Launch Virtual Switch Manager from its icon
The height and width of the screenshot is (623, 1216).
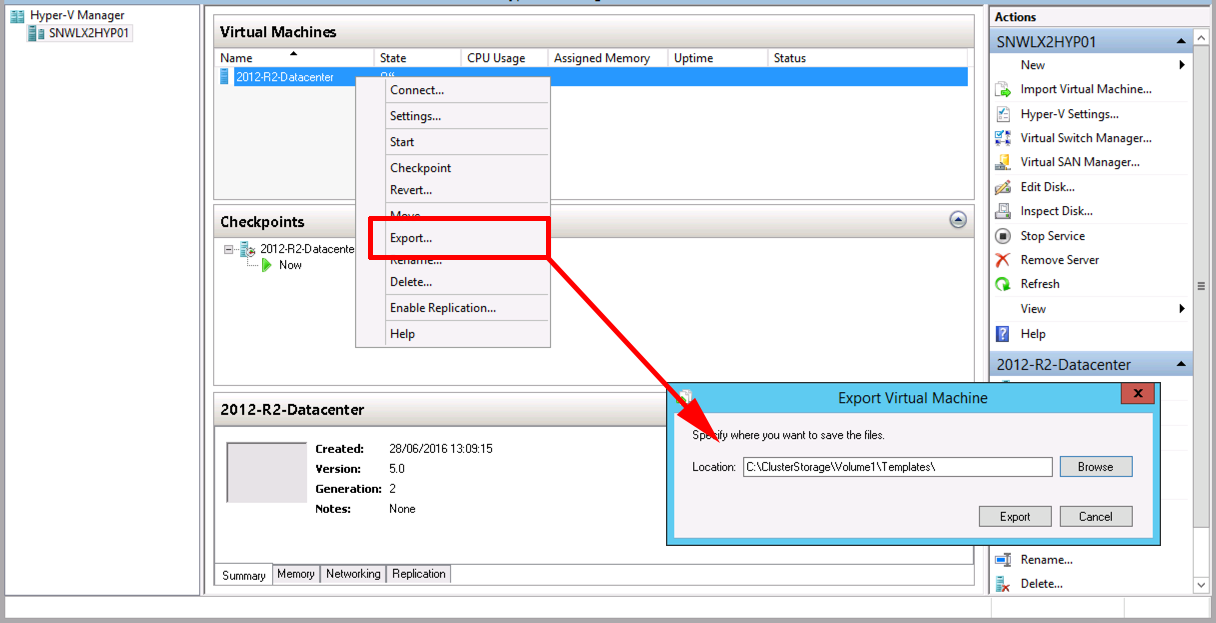pyautogui.click(x=1003, y=138)
